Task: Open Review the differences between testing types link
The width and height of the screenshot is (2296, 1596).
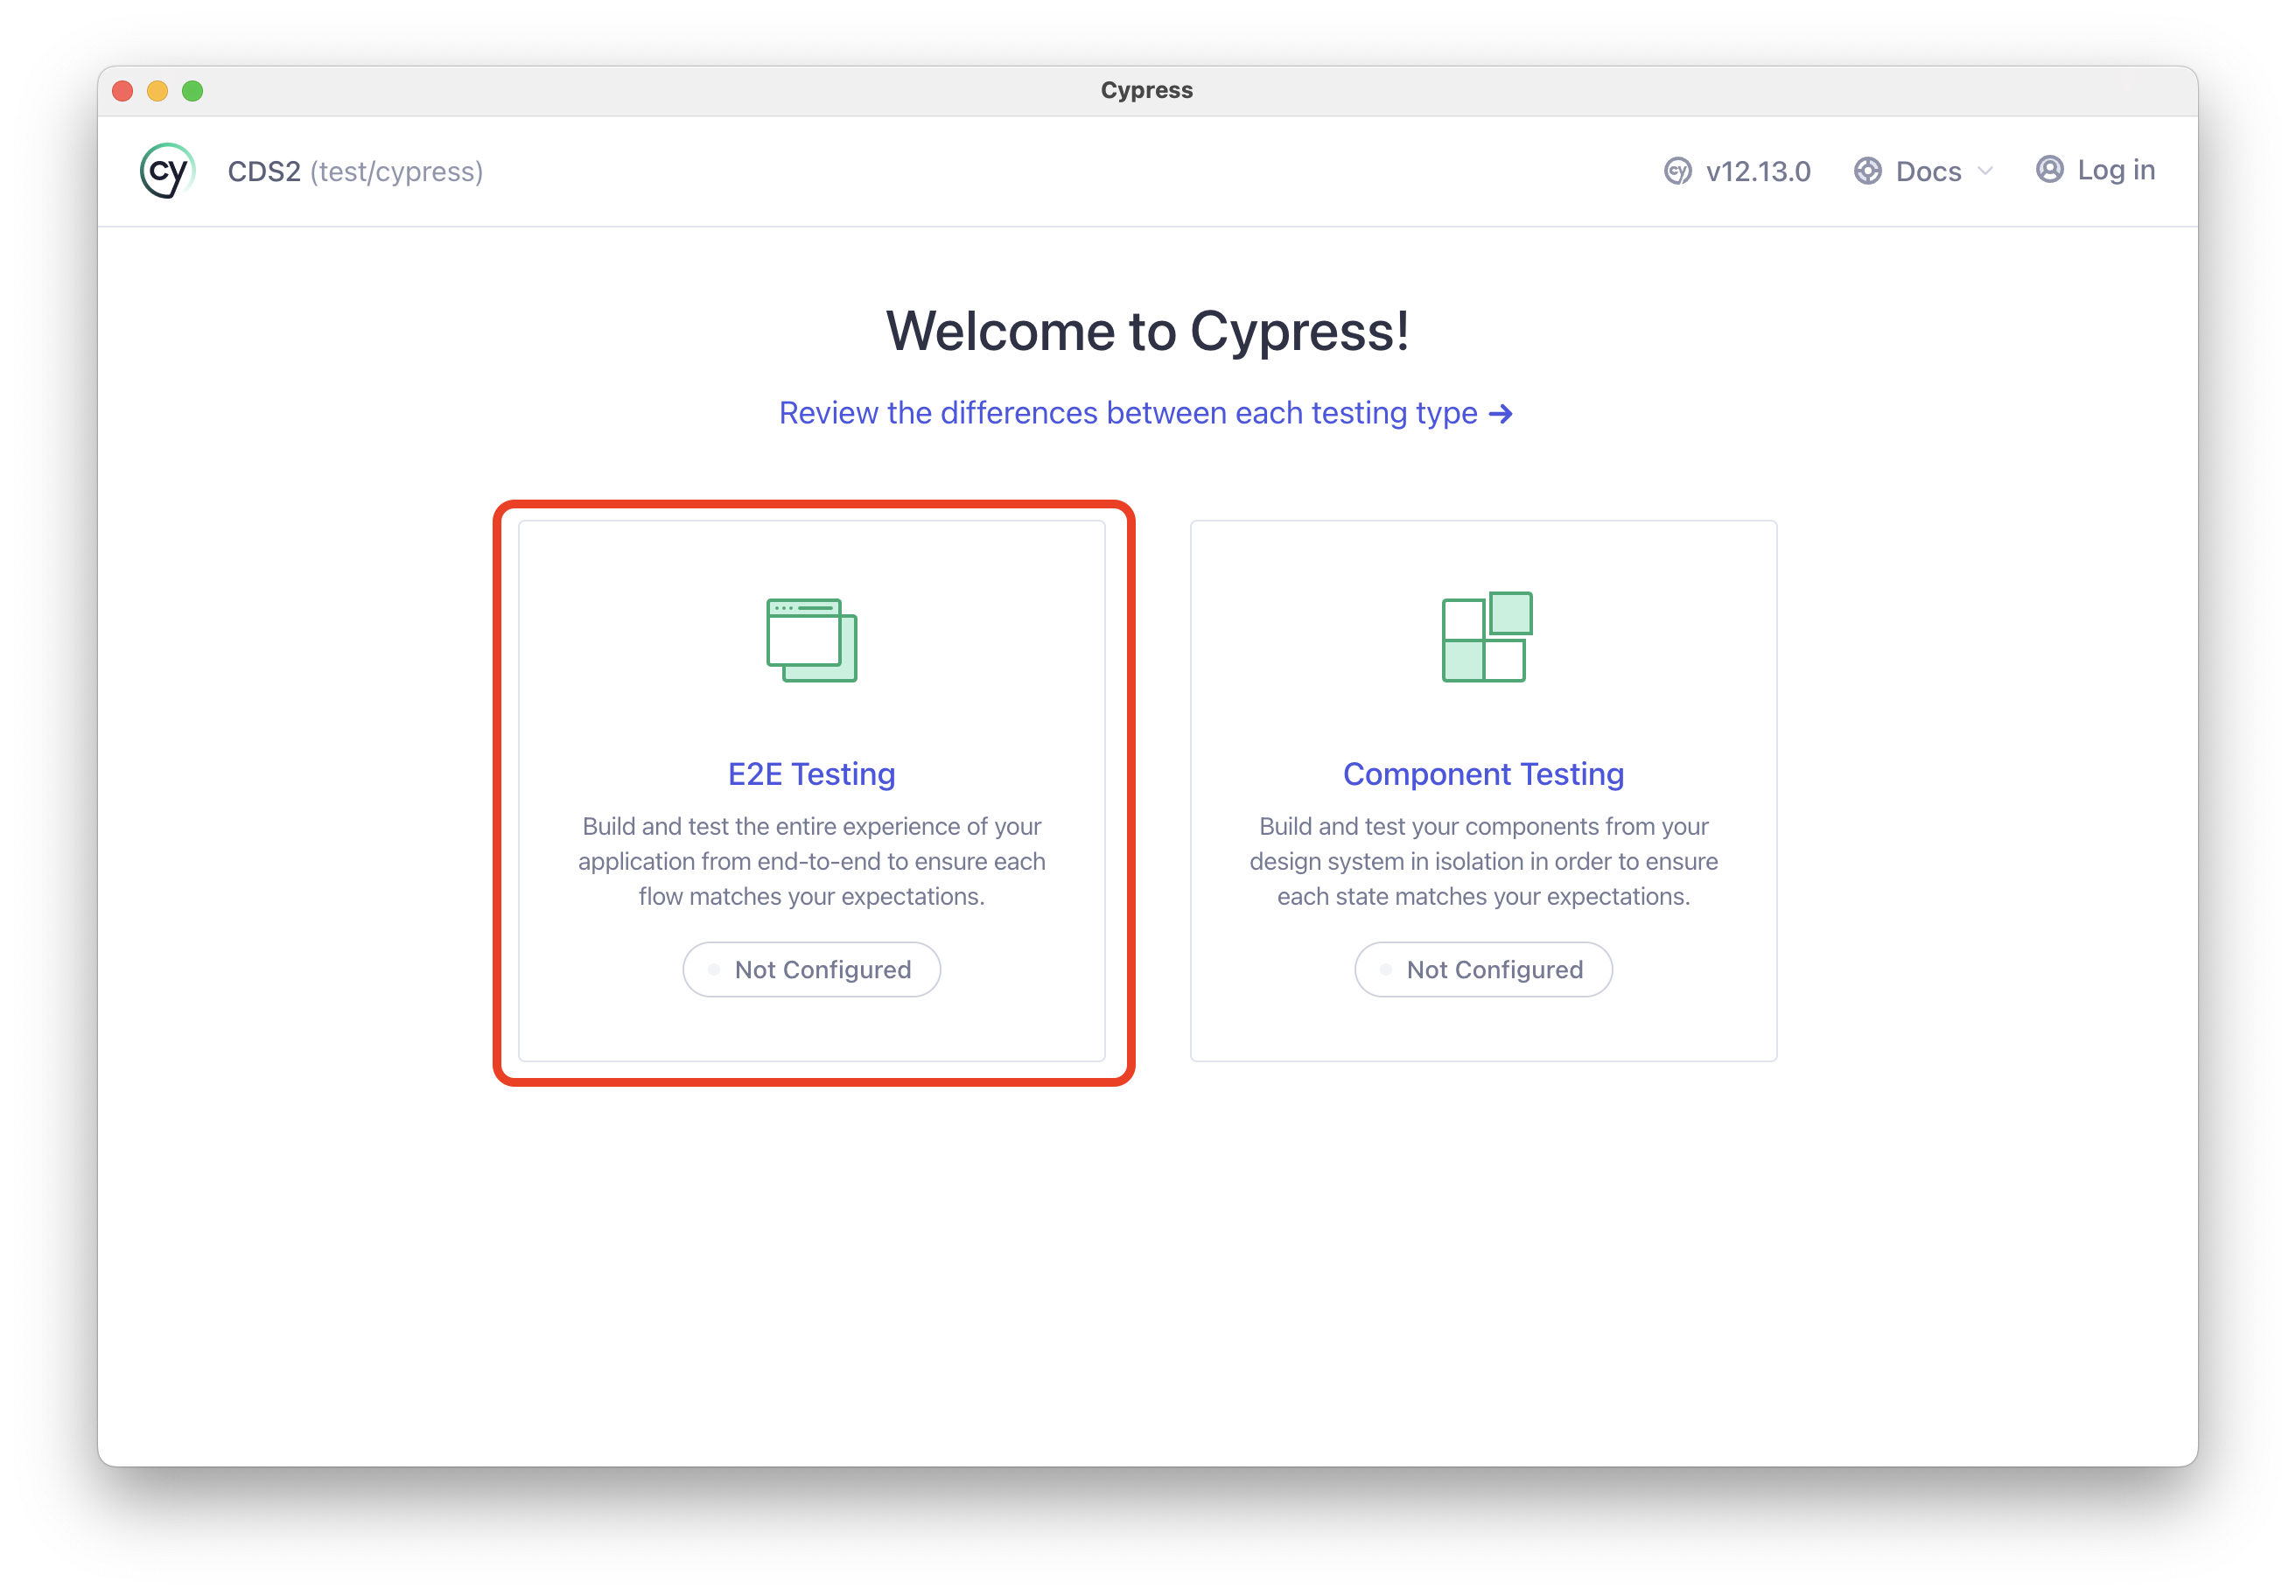Action: coord(1145,413)
